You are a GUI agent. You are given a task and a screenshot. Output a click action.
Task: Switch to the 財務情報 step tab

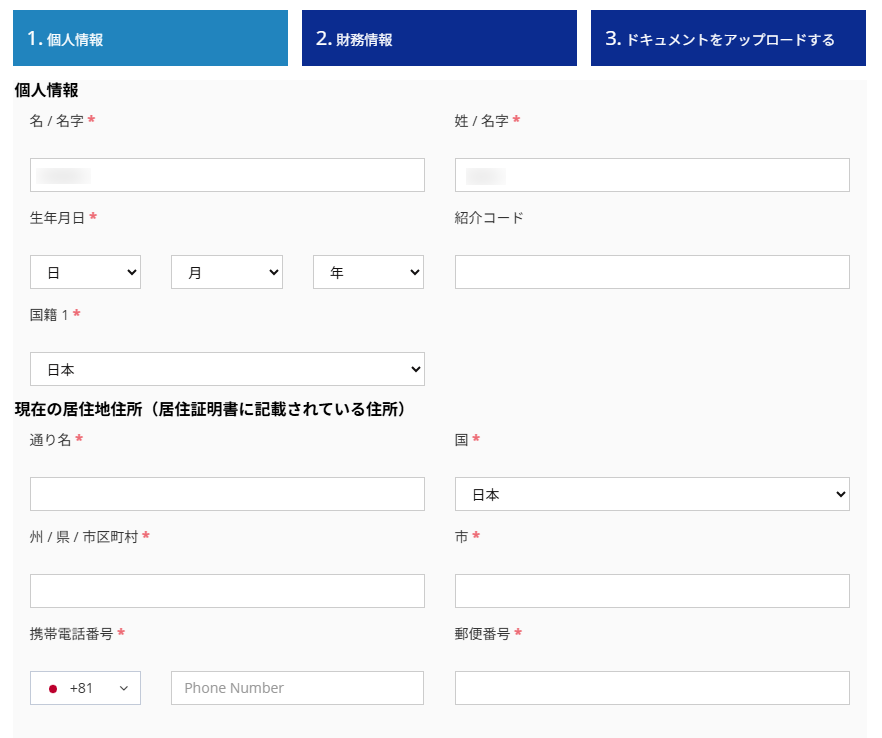(439, 39)
